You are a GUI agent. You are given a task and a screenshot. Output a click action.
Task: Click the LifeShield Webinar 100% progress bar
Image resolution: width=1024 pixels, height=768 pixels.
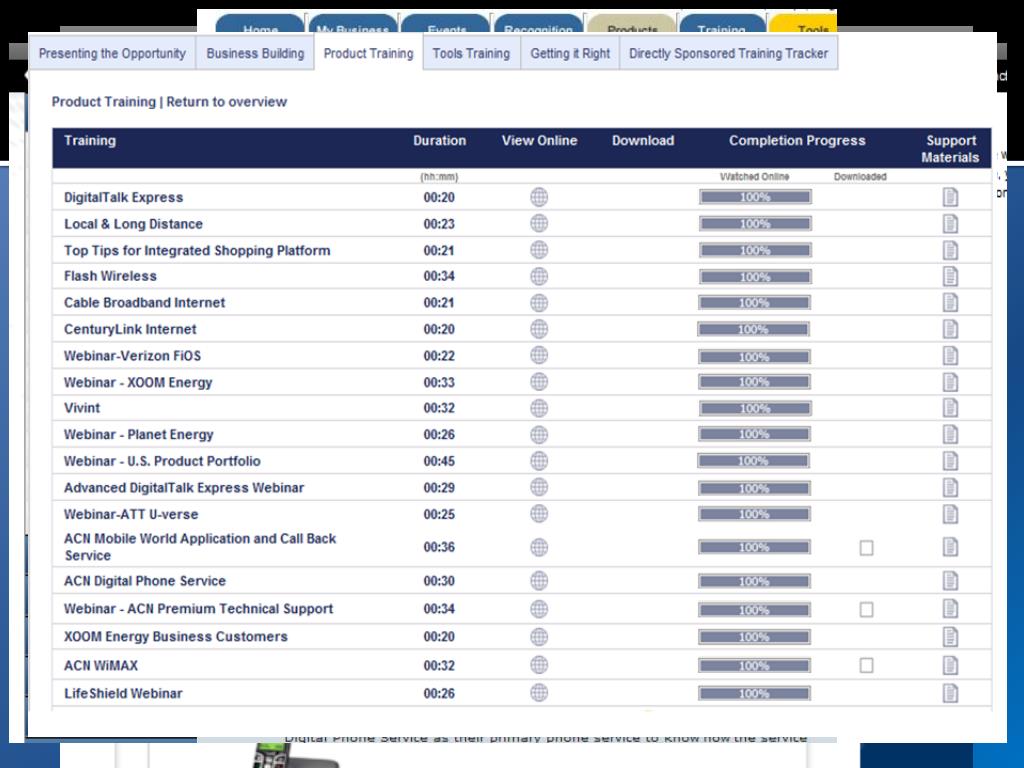(754, 694)
